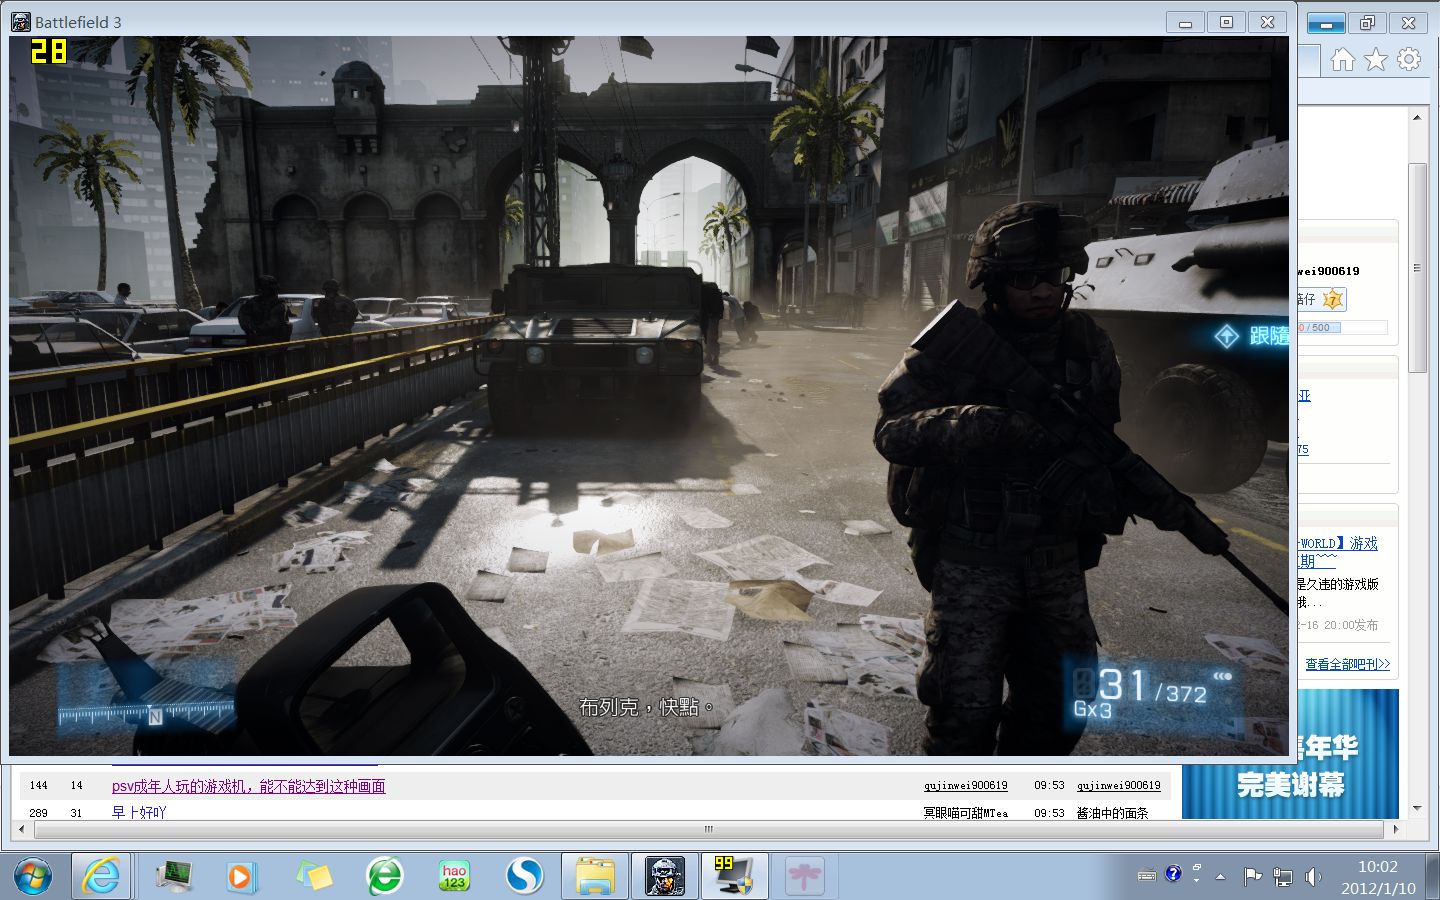Image resolution: width=1440 pixels, height=900 pixels.
Task: Open the Fraps 99 monitor taskbar icon
Action: pyautogui.click(x=734, y=876)
